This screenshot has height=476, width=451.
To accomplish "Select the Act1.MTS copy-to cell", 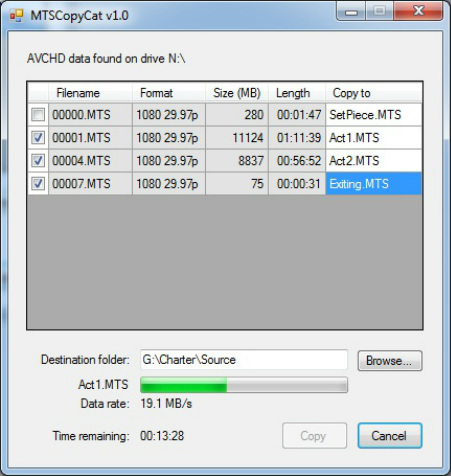I will point(374,138).
